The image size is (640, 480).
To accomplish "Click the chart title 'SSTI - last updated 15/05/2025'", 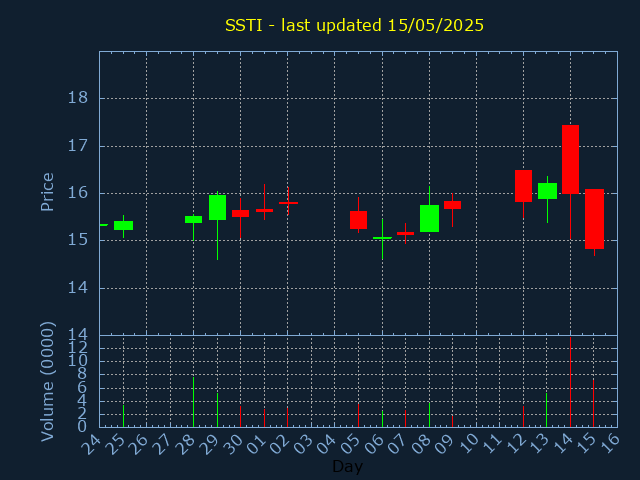I will tap(354, 25).
